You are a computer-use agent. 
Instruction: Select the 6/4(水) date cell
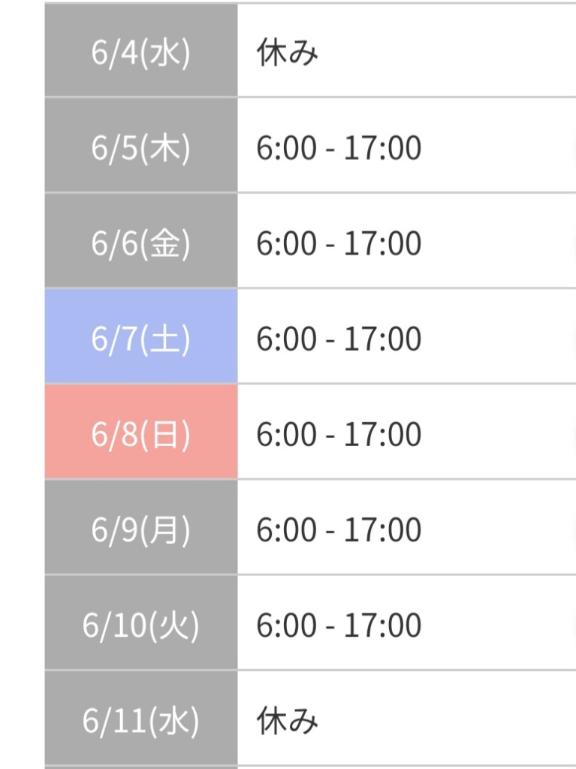tap(141, 51)
